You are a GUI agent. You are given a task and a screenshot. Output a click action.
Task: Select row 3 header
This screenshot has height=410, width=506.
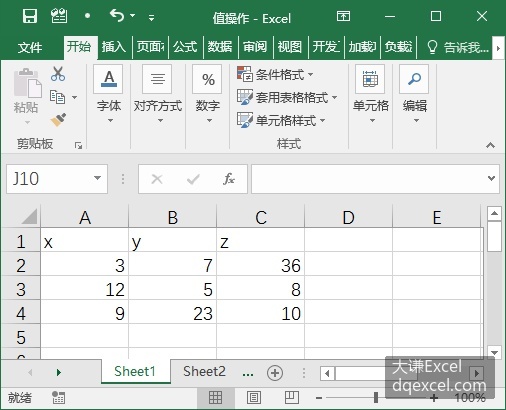(x=21, y=289)
